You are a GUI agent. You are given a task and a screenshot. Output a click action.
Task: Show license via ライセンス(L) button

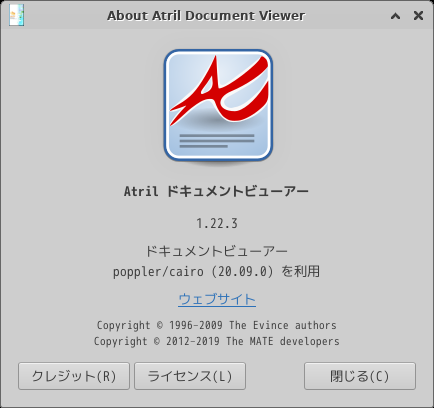tap(190, 376)
